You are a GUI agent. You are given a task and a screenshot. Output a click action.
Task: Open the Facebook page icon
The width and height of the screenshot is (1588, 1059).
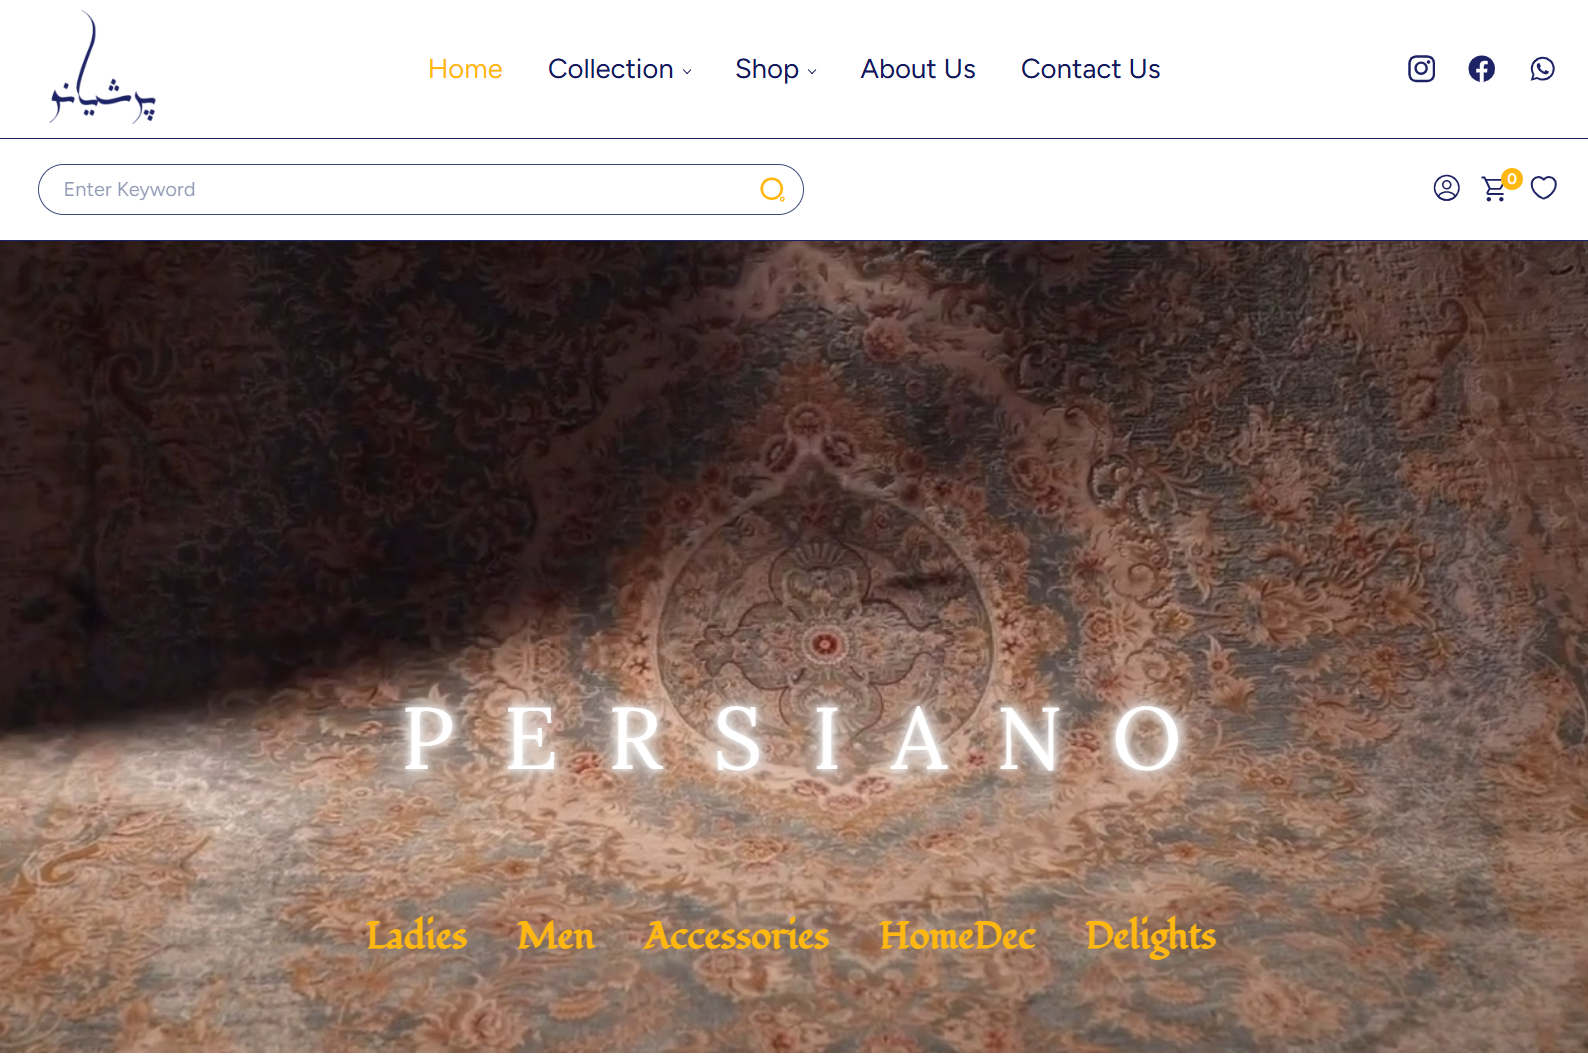click(x=1481, y=69)
